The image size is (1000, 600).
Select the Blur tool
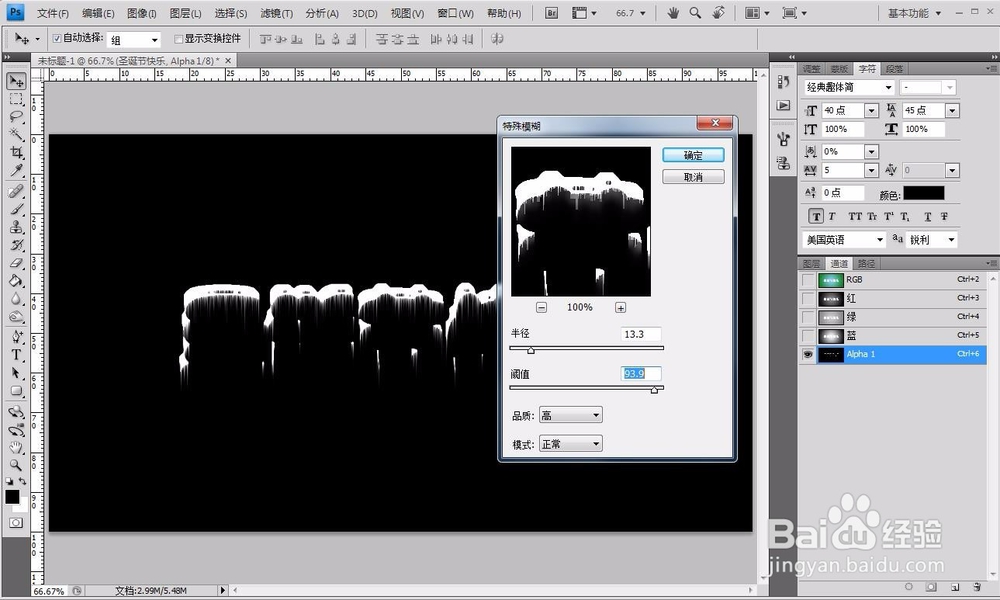pyautogui.click(x=16, y=298)
